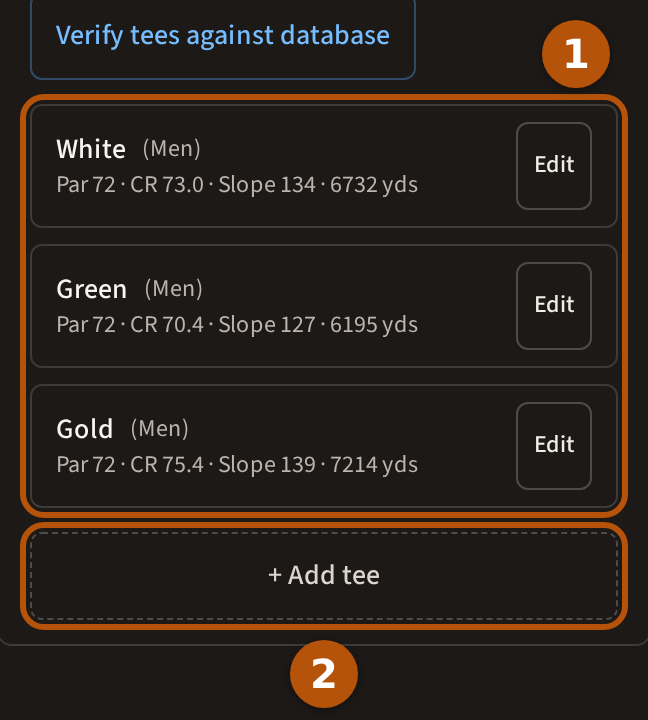Click the (Men) label beside Gold
648x720 pixels.
[160, 429]
